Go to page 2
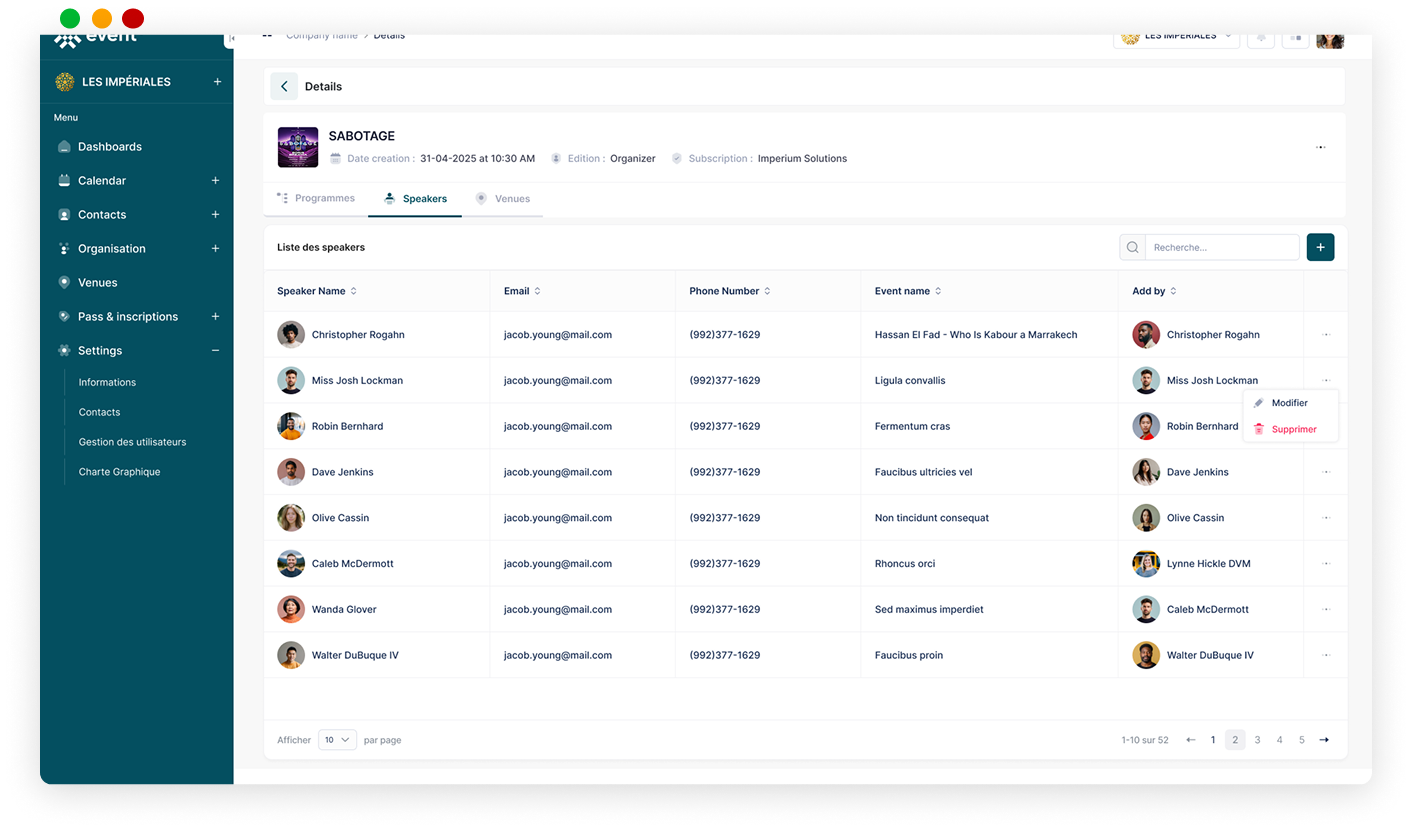Image resolution: width=1412 pixels, height=831 pixels. [x=1235, y=741]
